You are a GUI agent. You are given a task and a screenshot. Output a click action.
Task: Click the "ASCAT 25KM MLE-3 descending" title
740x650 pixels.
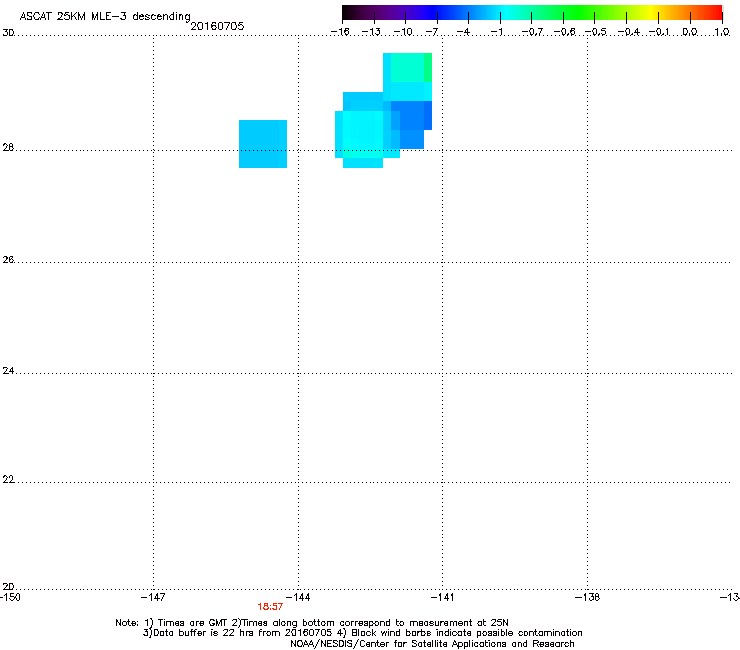pos(105,16)
